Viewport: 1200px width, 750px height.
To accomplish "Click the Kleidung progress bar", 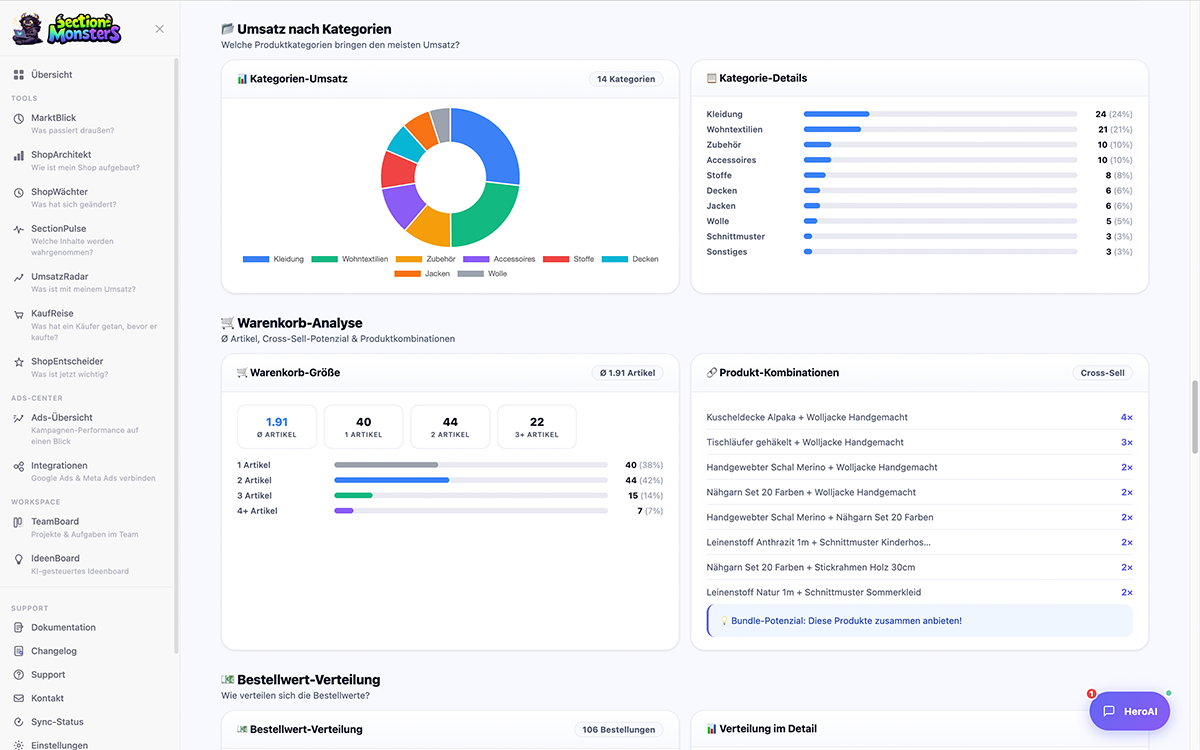I will coord(941,114).
